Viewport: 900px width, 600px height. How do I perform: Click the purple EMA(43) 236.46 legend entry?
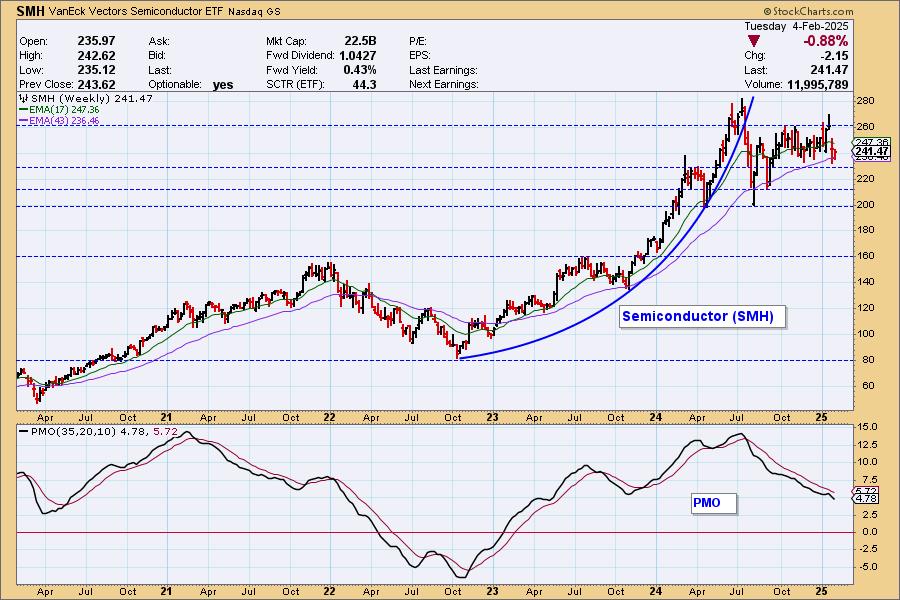(59, 121)
